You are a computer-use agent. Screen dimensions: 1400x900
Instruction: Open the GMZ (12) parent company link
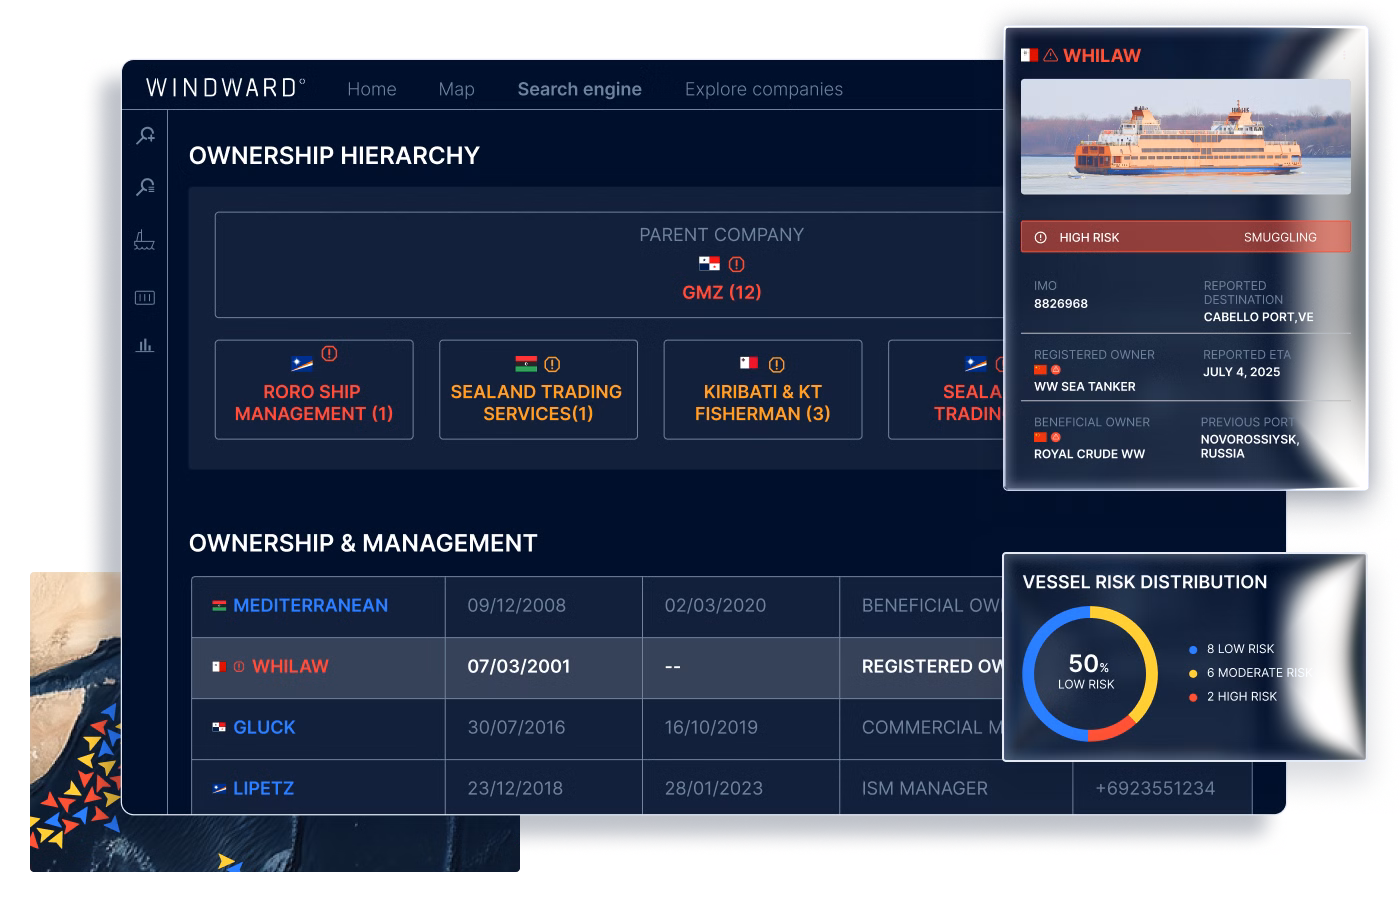722,292
